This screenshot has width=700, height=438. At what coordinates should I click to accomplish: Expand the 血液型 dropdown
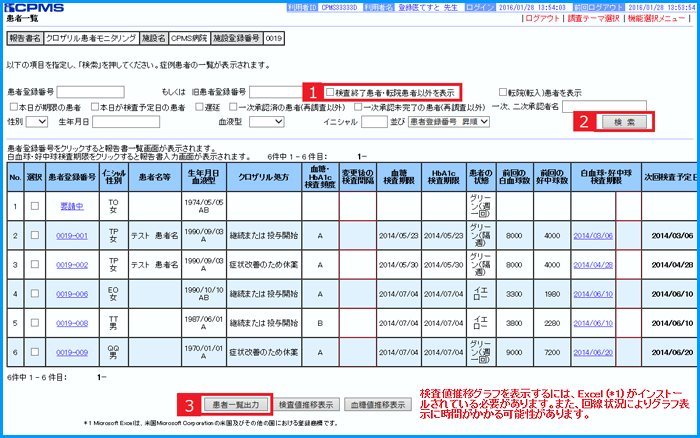pyautogui.click(x=266, y=121)
